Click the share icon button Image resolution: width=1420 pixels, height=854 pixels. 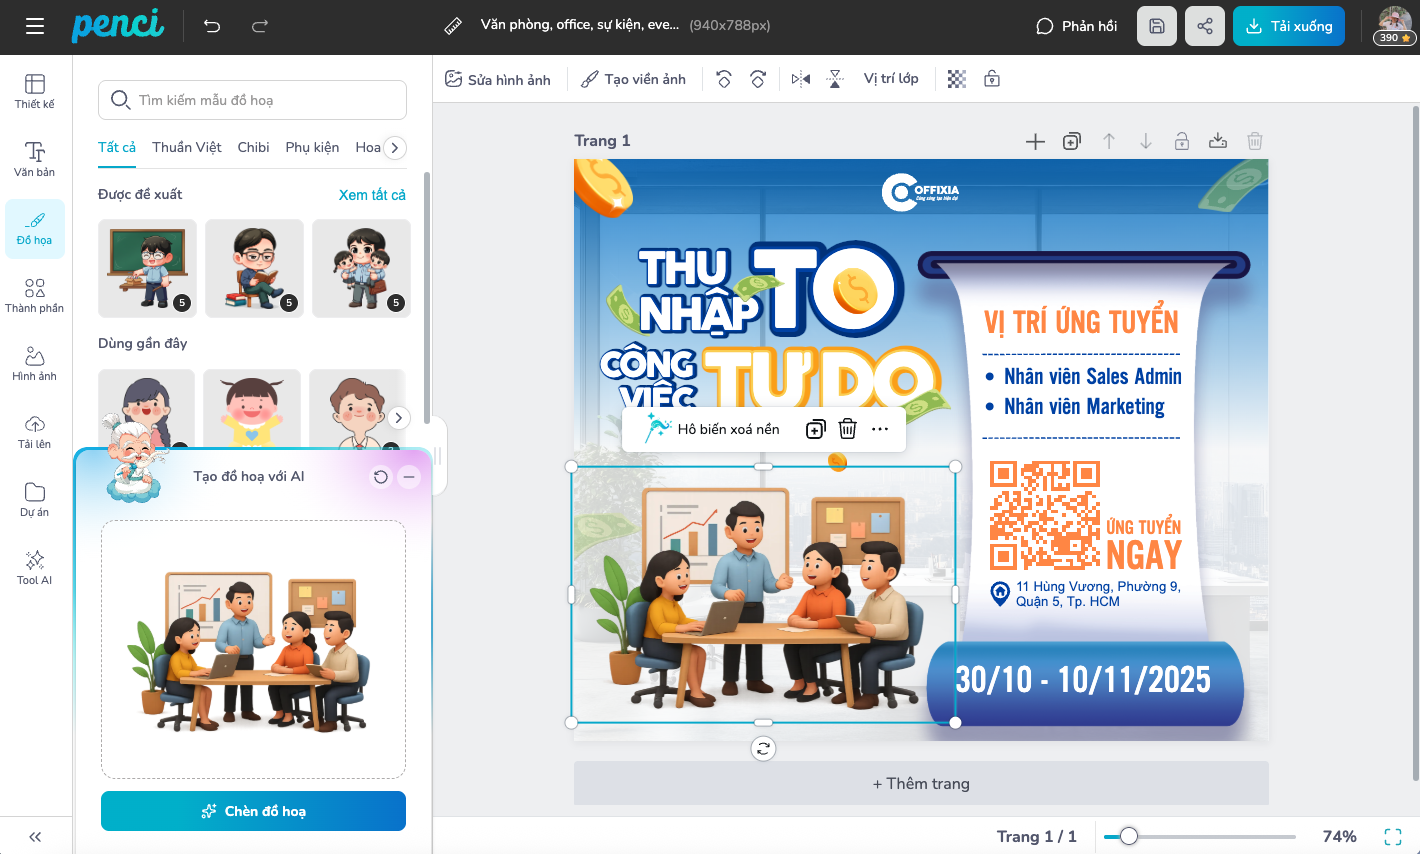click(1204, 26)
